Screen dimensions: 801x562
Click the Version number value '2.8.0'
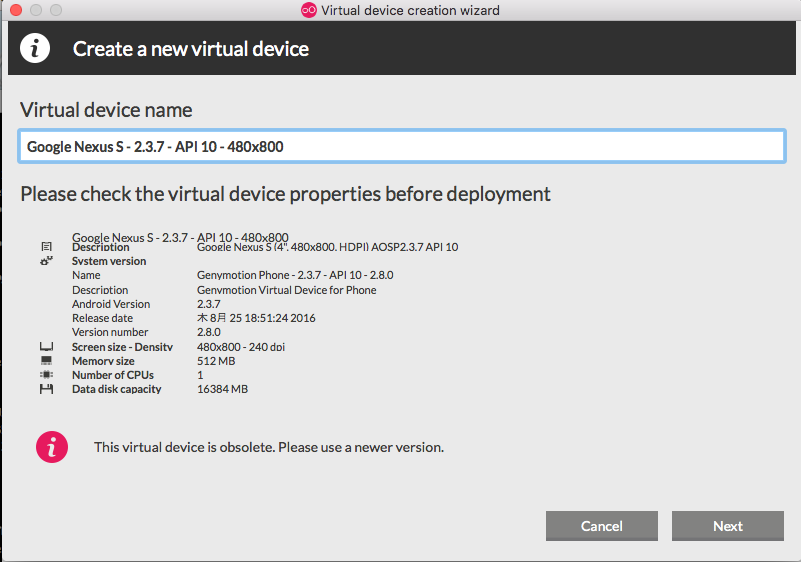pyautogui.click(x=209, y=332)
